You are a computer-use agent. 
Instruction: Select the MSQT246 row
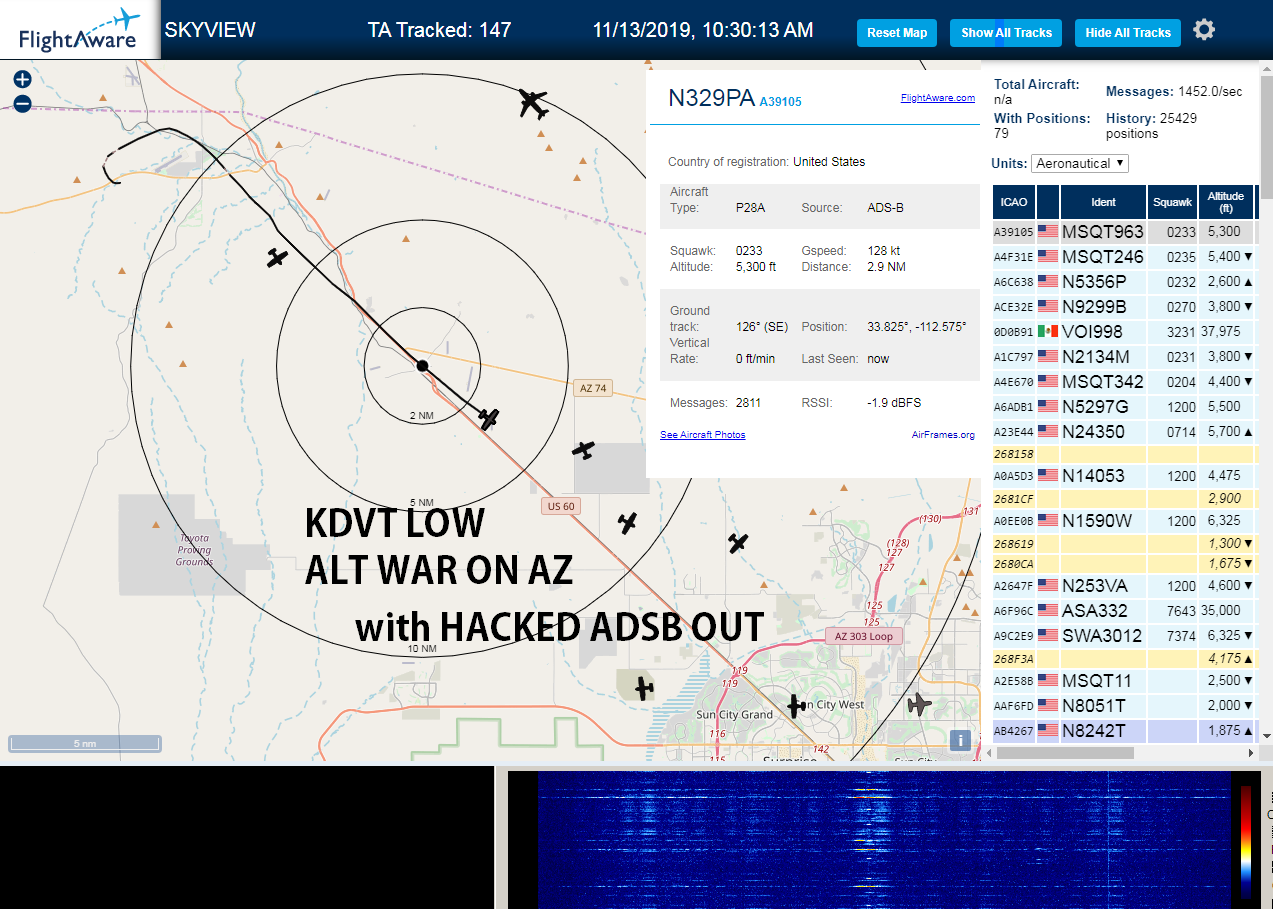[x=1124, y=257]
